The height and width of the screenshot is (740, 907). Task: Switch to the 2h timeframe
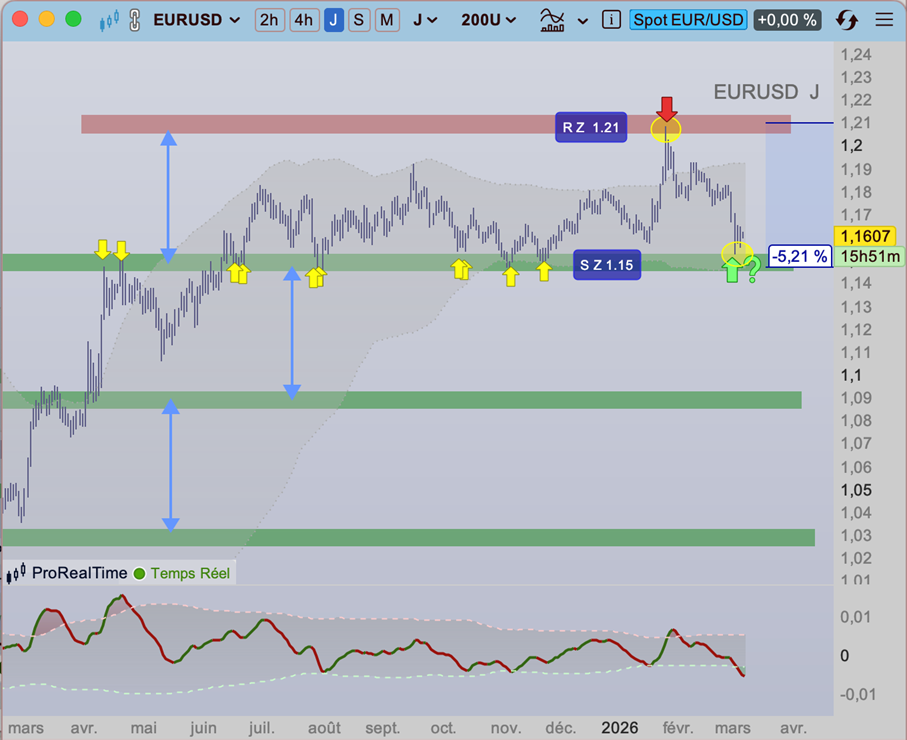270,20
